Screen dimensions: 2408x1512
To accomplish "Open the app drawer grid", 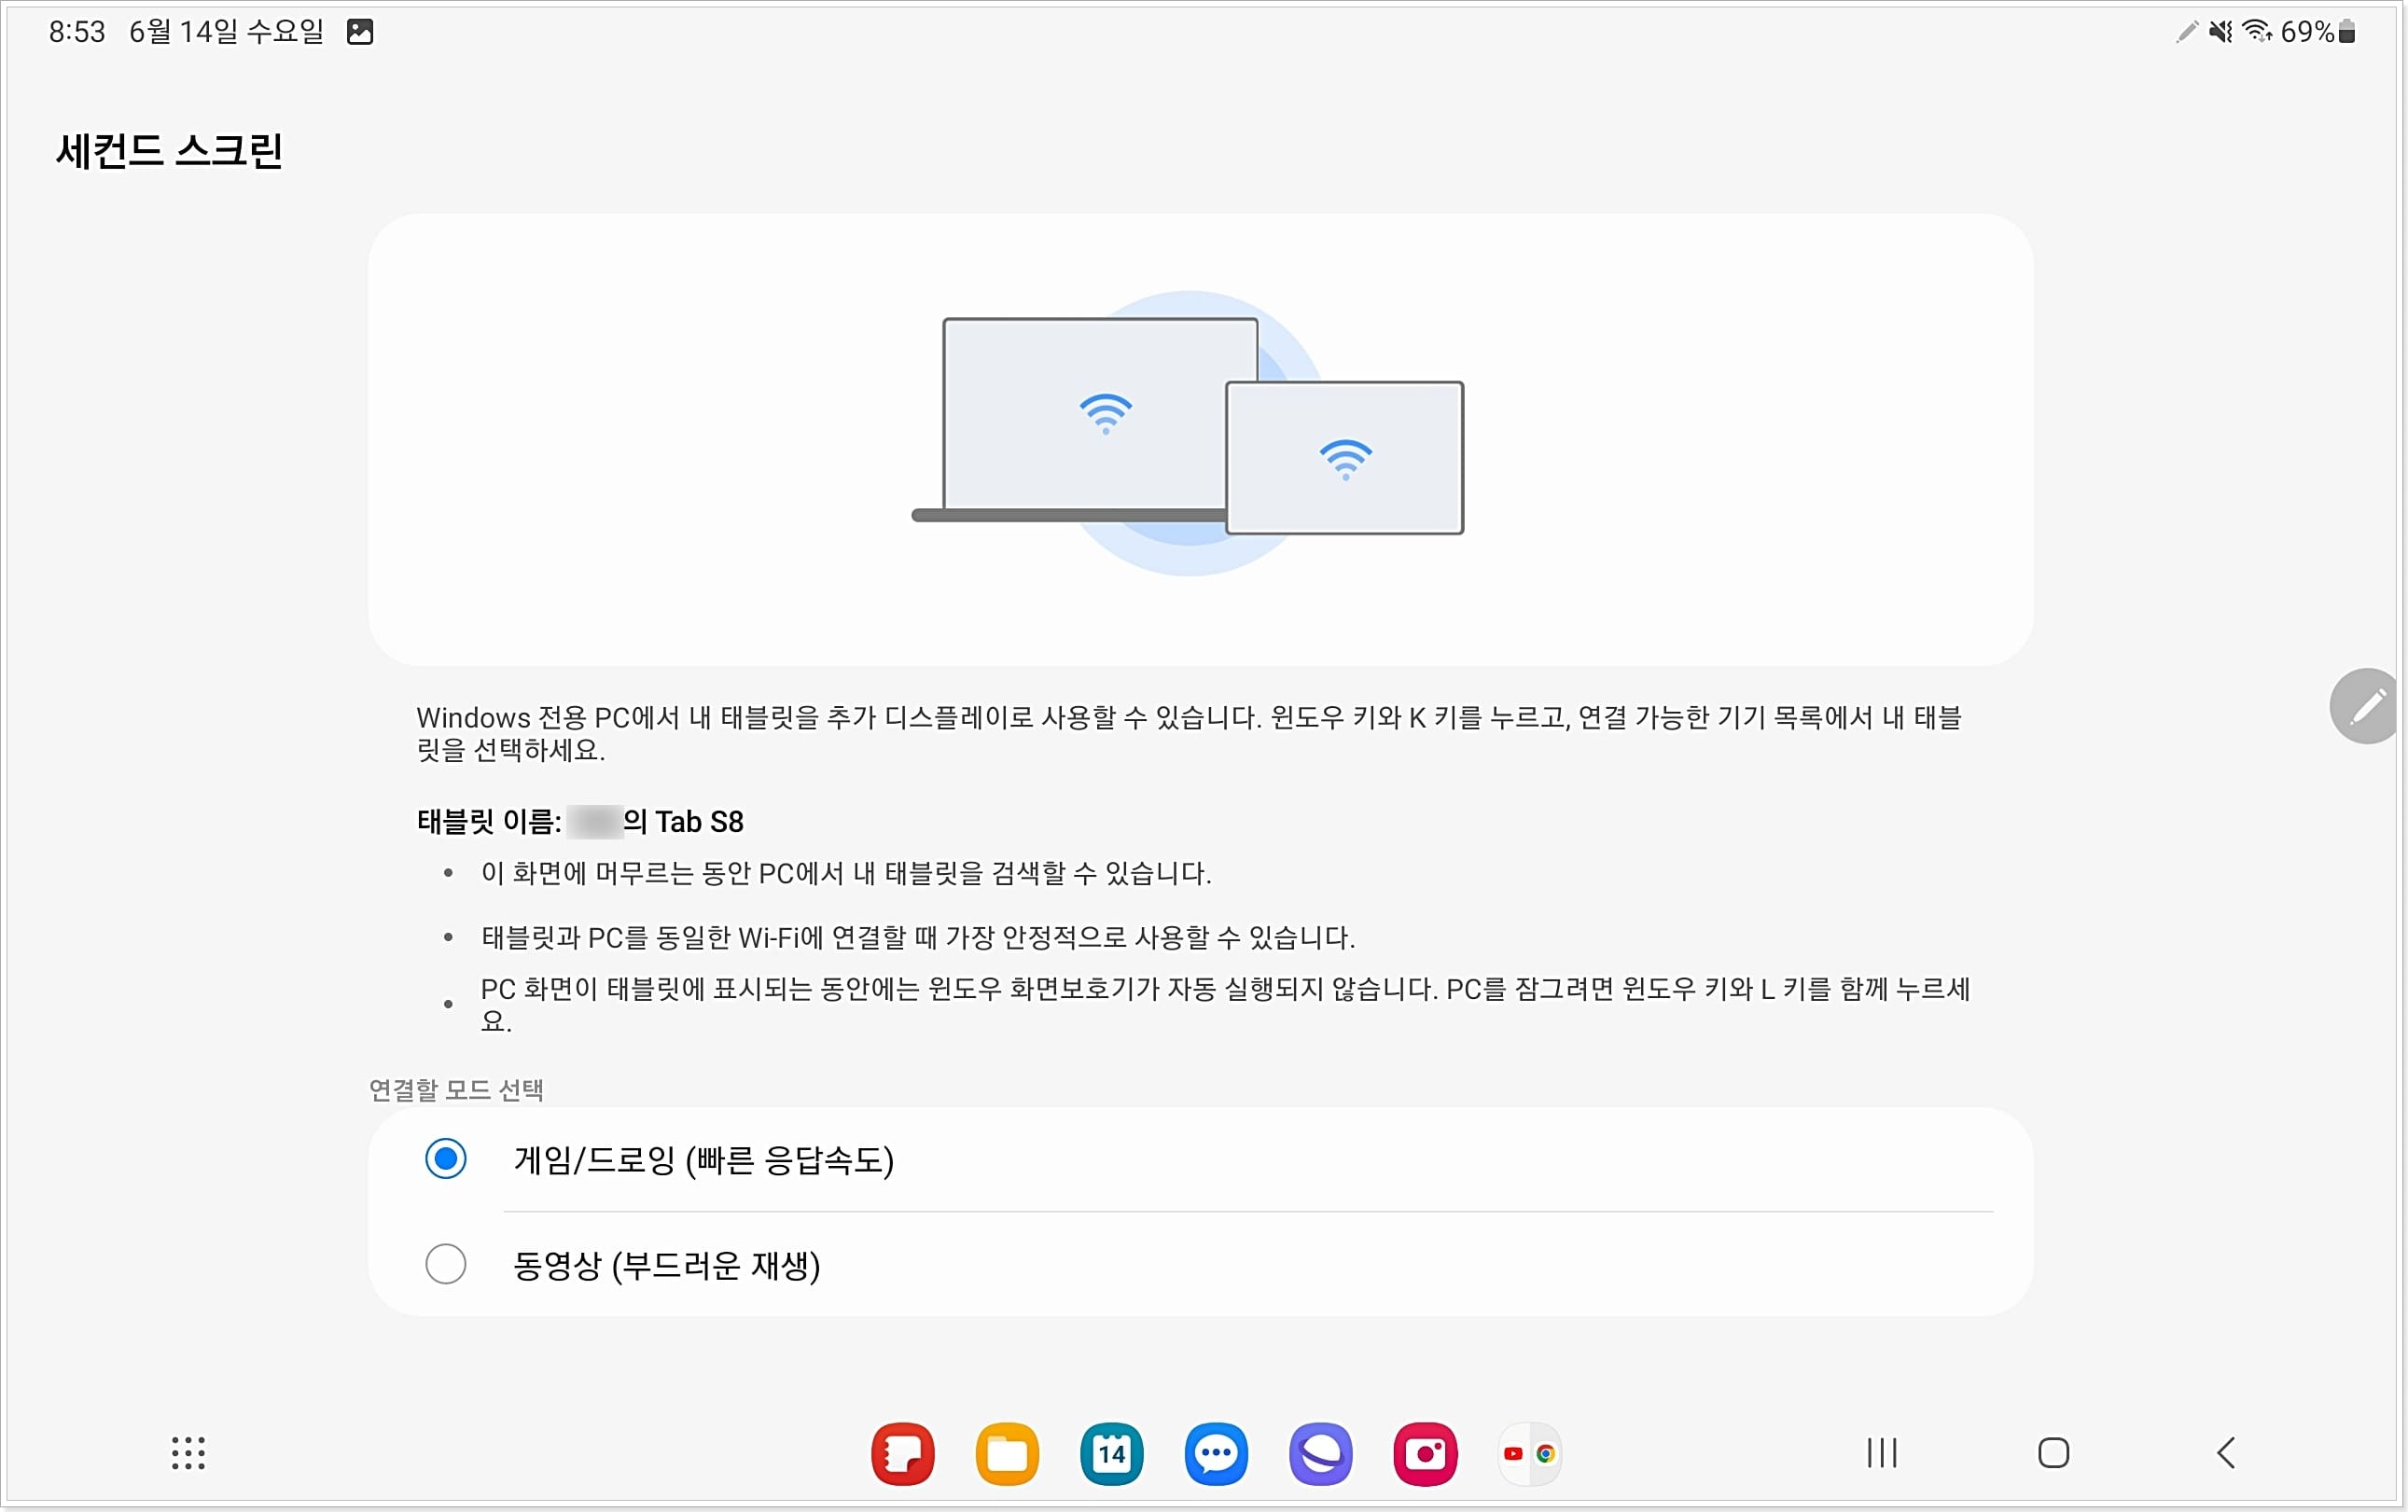I will [x=188, y=1453].
